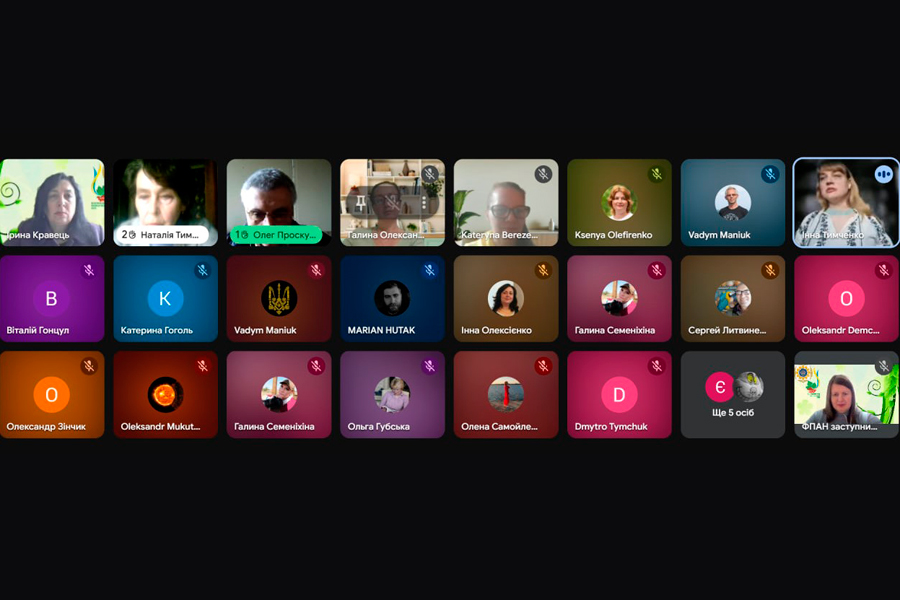Open the green raised hand badge of Олег Проску

[276, 234]
